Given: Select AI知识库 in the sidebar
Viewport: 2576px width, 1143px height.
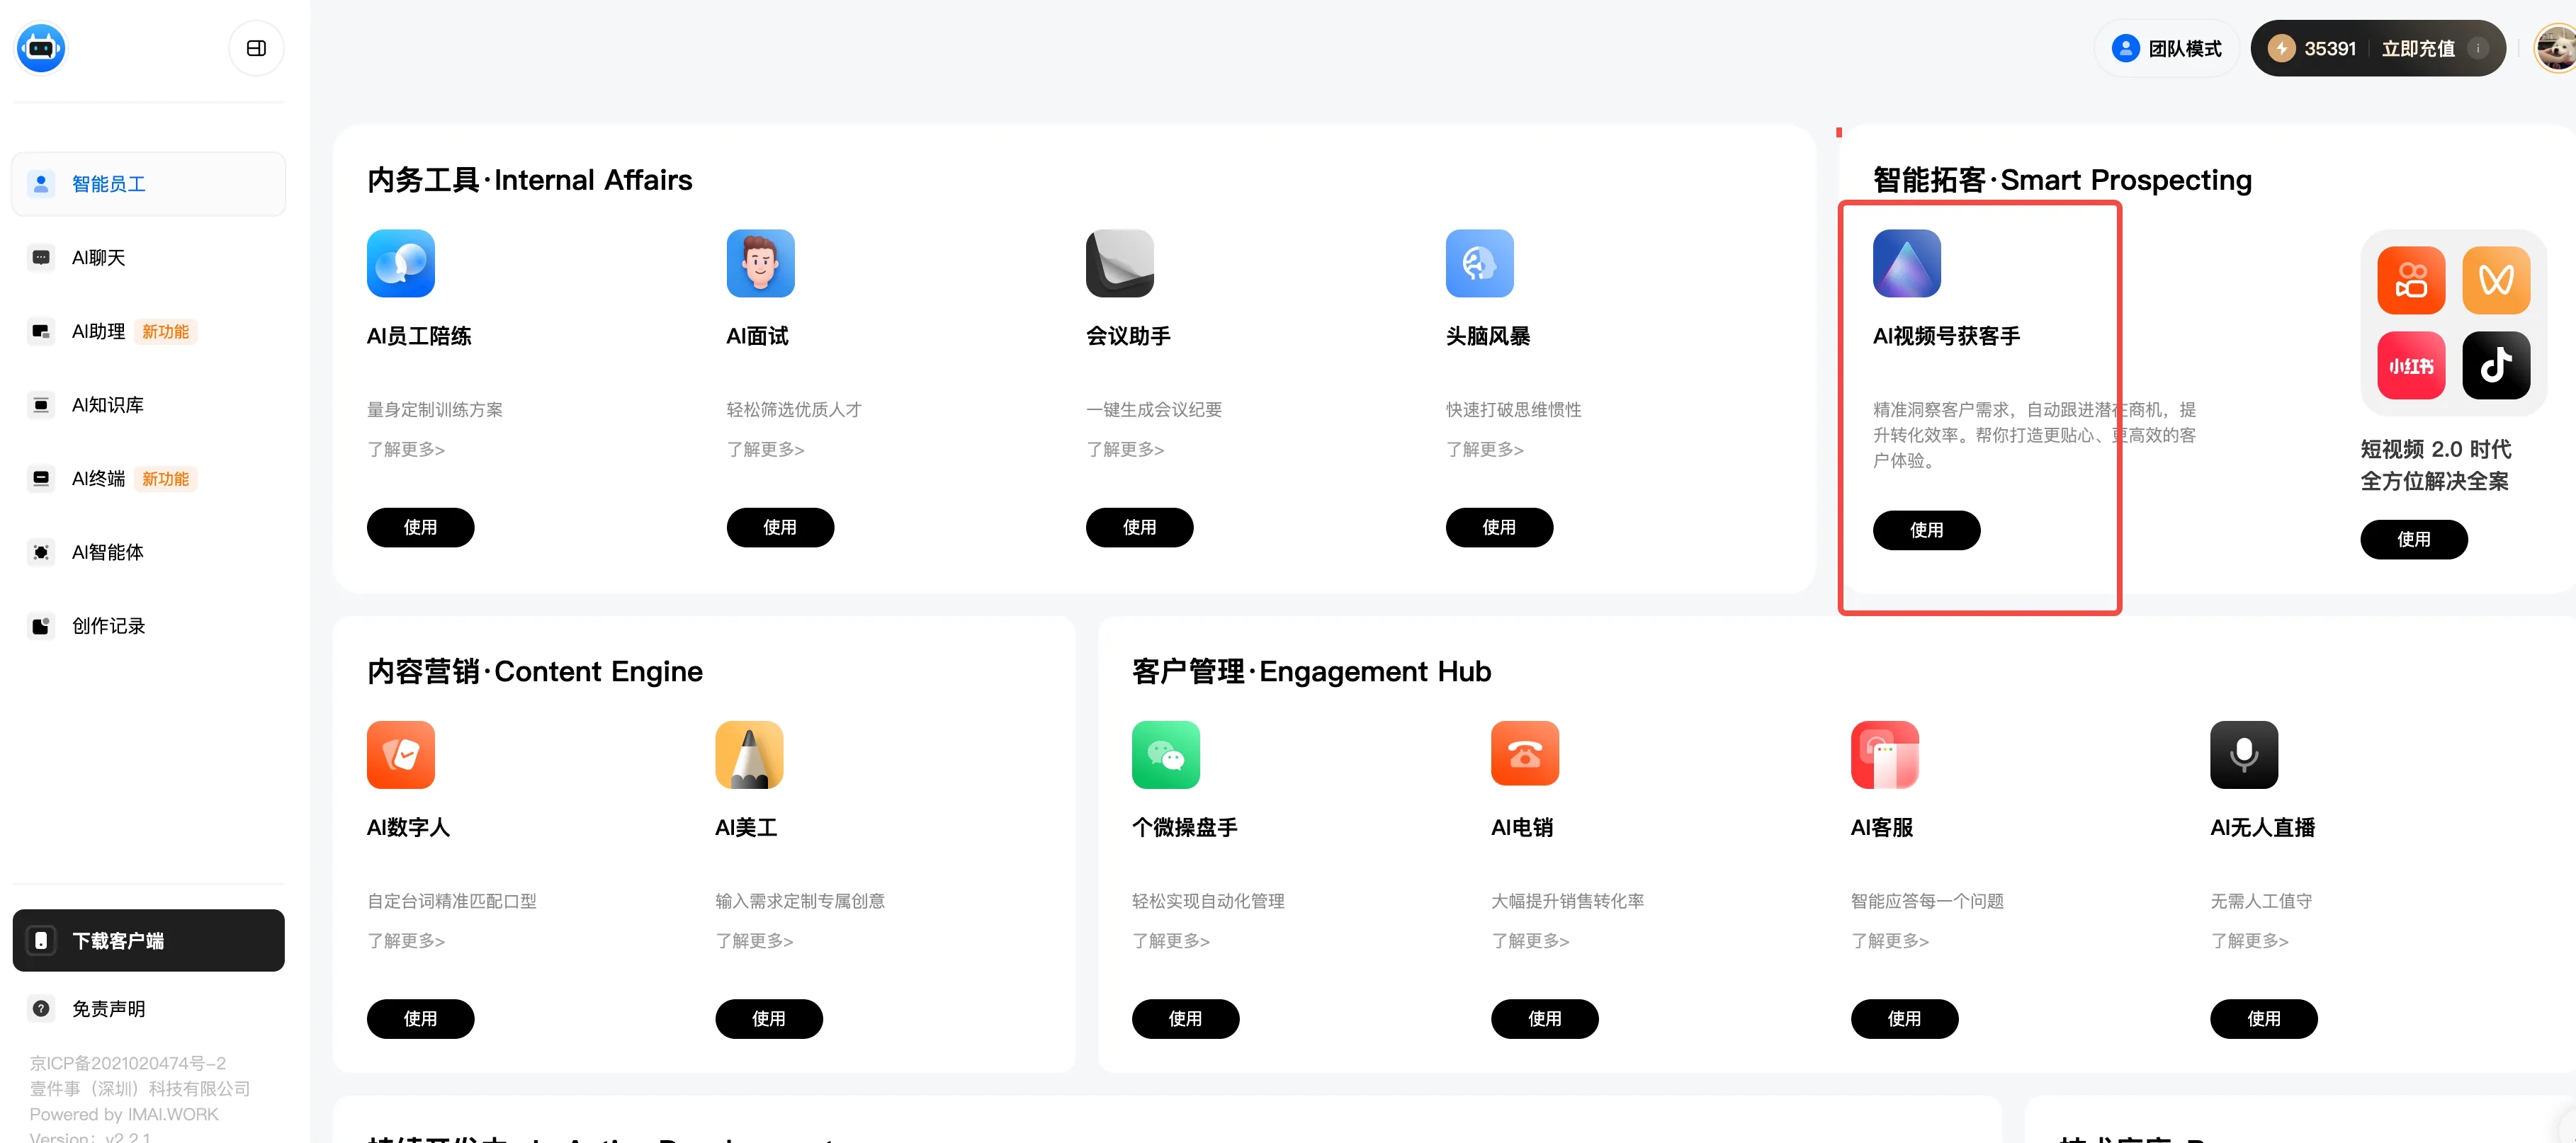Looking at the screenshot, I should tap(107, 405).
